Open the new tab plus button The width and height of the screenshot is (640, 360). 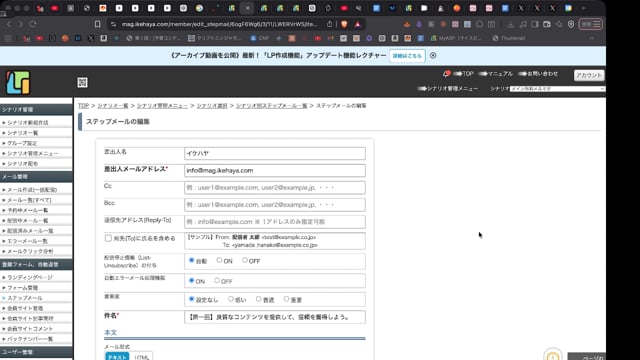click(x=584, y=8)
